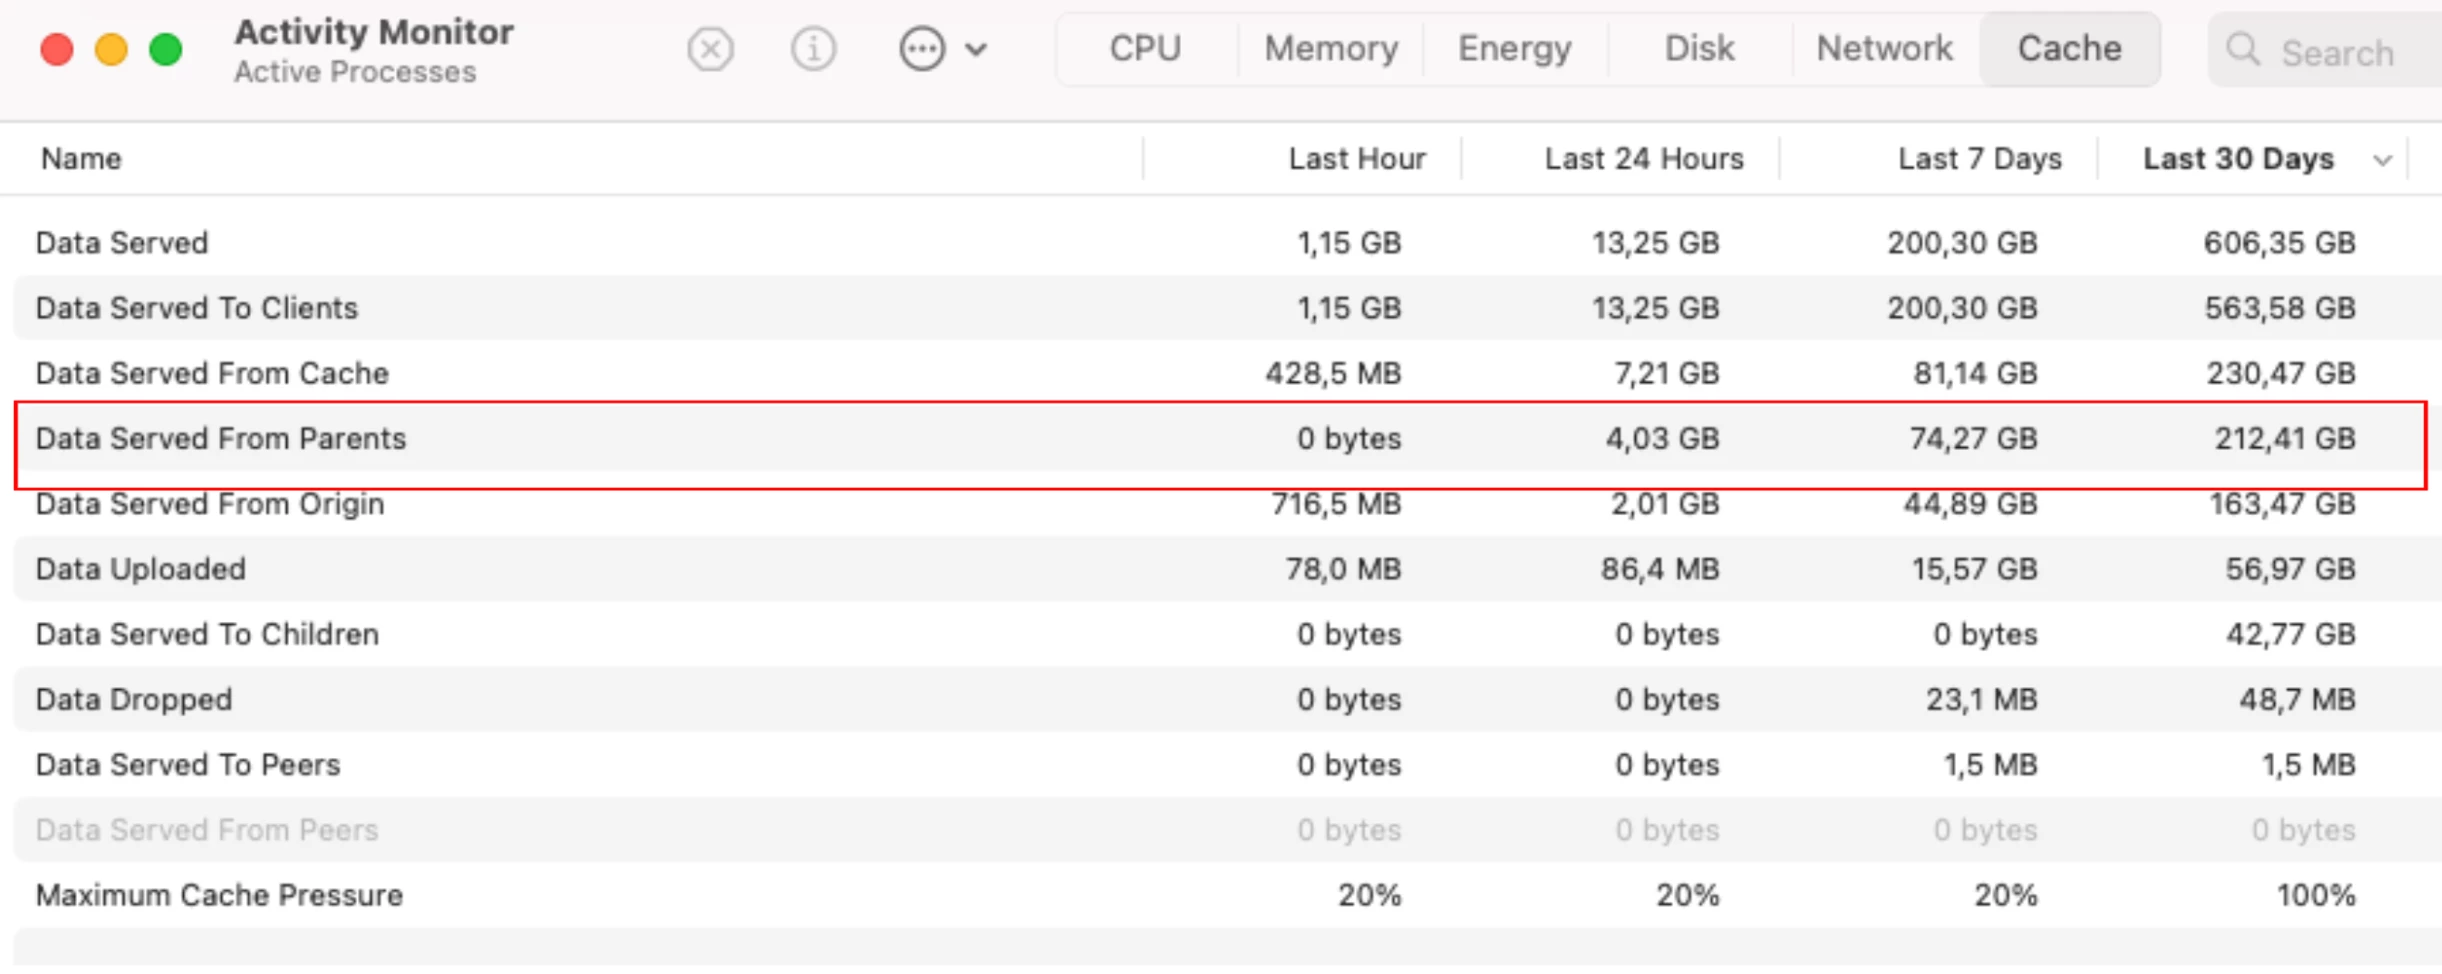
Task: Click the 23,1 MB value
Action: click(x=1981, y=699)
